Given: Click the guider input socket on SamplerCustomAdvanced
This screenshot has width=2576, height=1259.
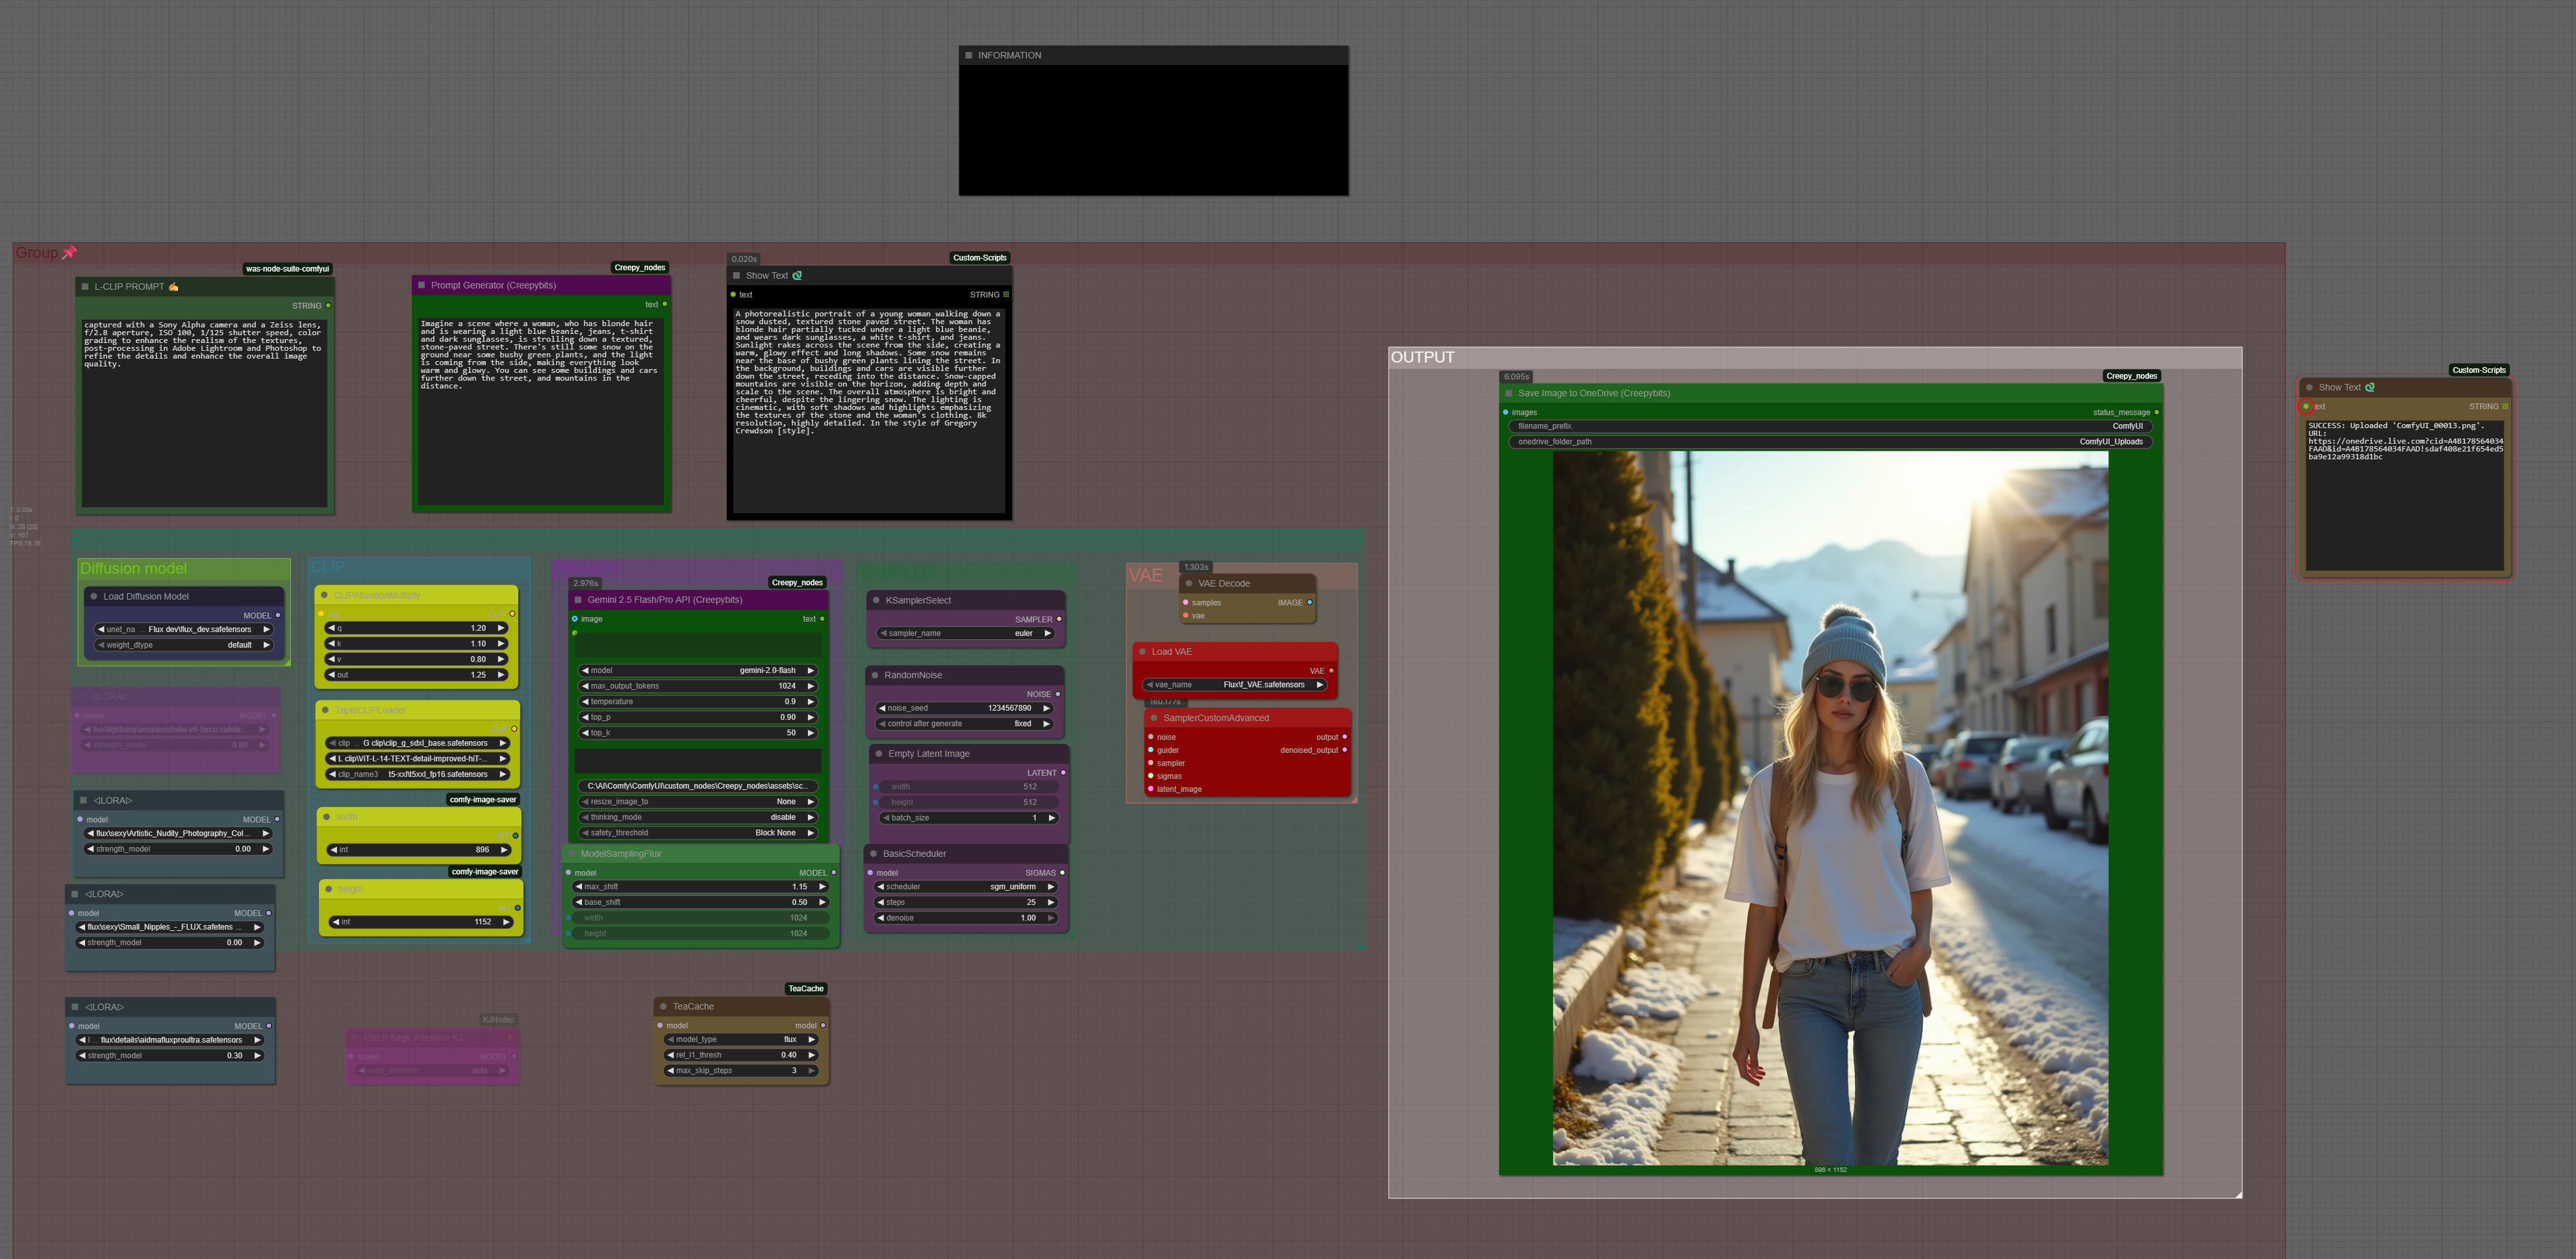Looking at the screenshot, I should 1151,750.
